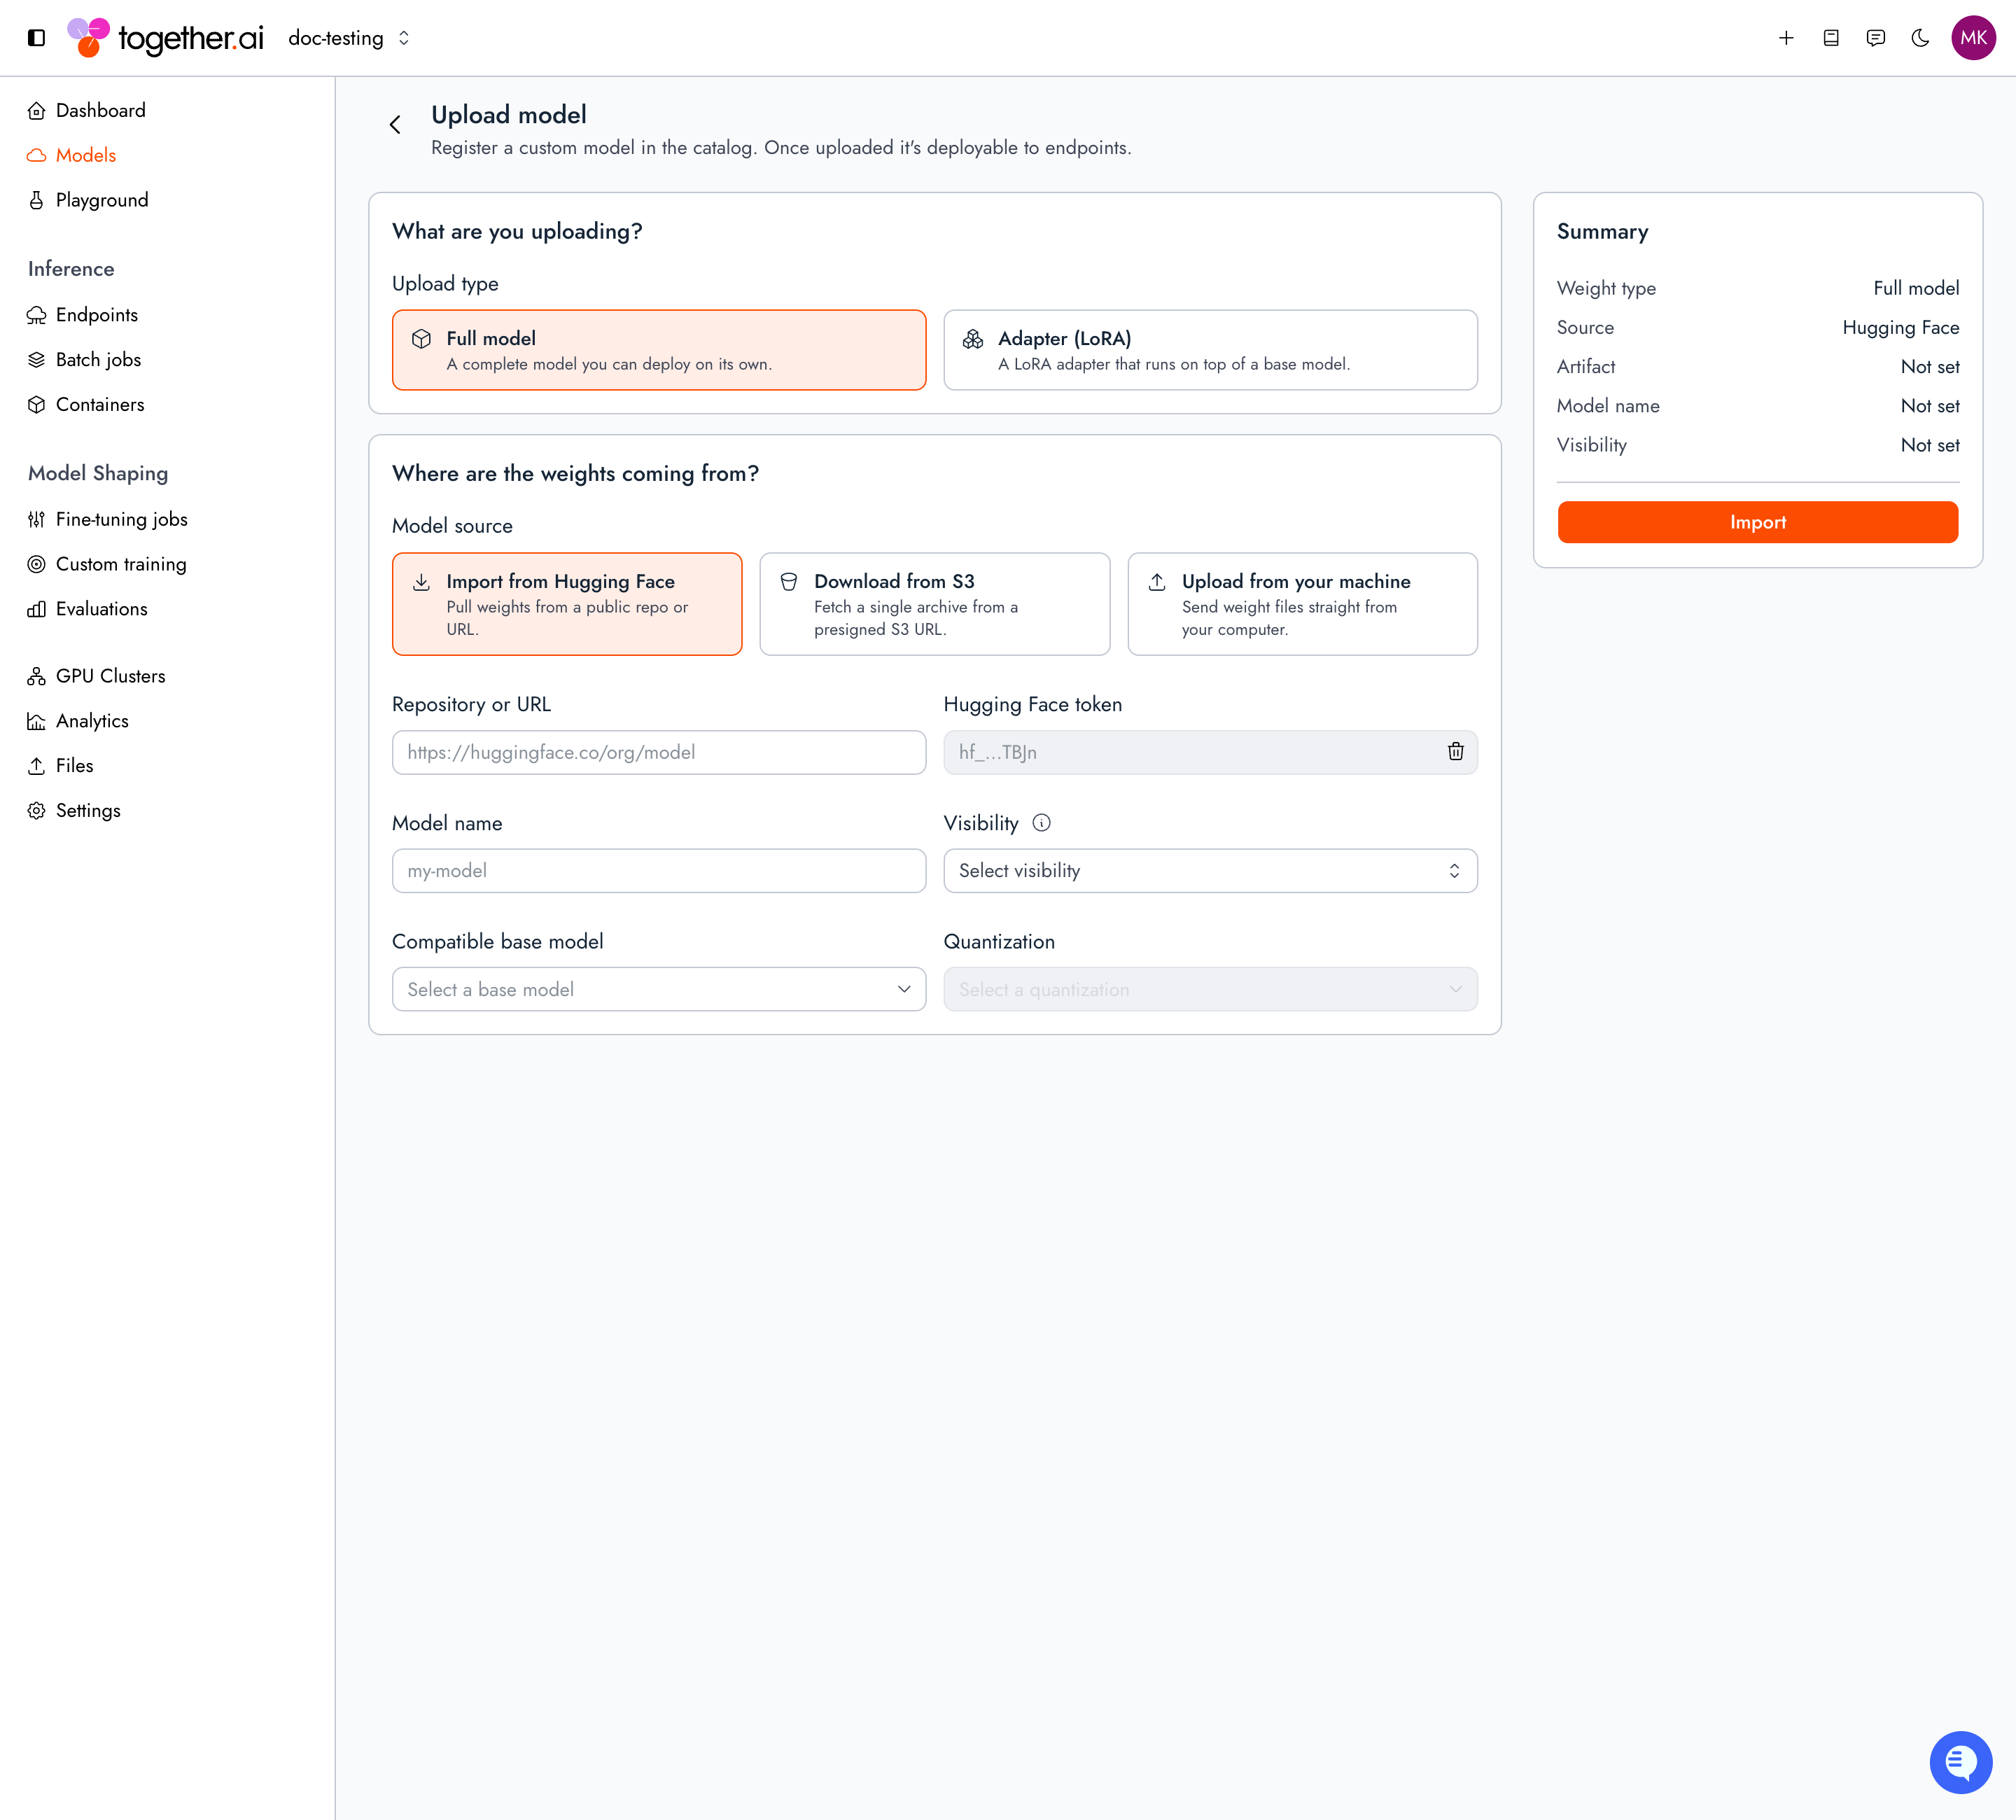Toggle the sidebar collapse icon

(36, 38)
